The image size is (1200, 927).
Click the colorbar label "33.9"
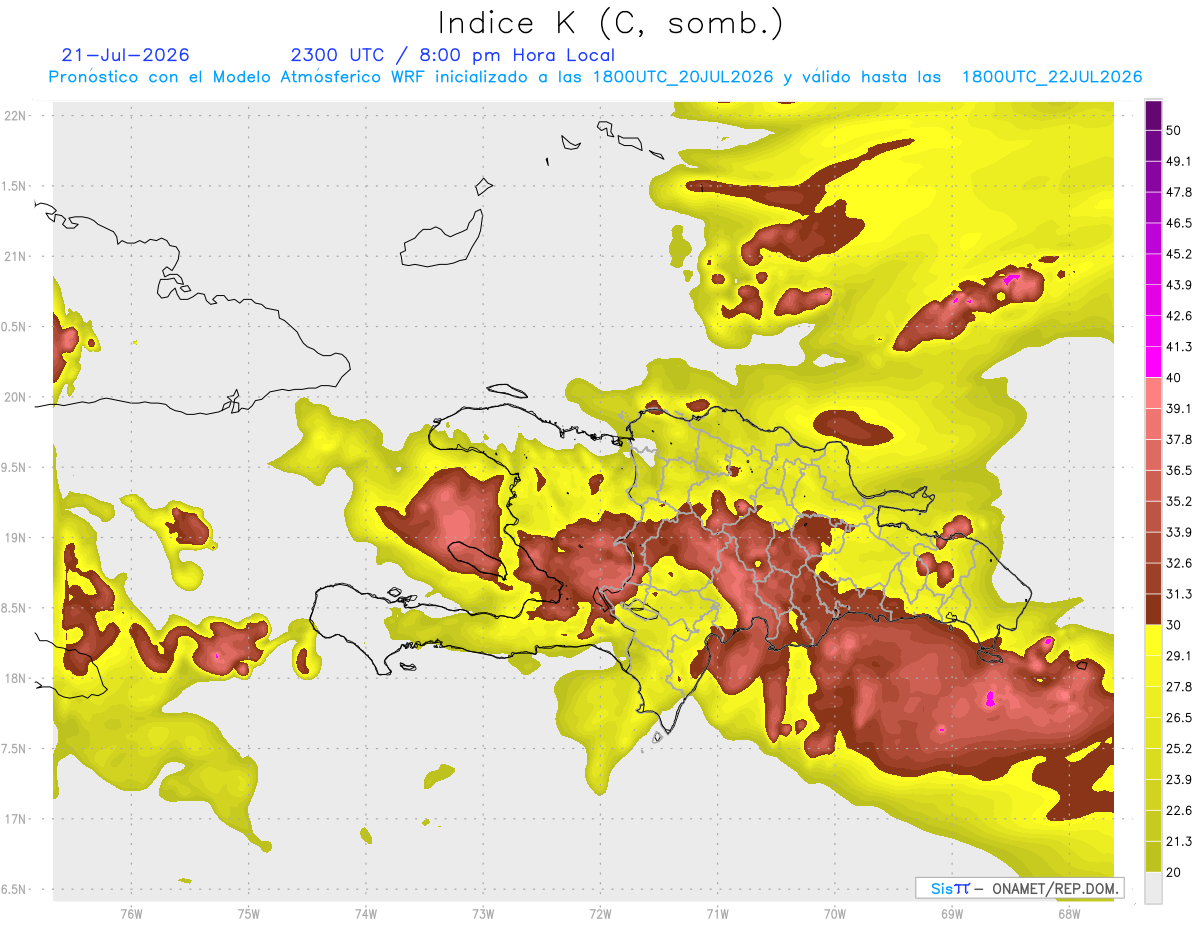click(1179, 532)
